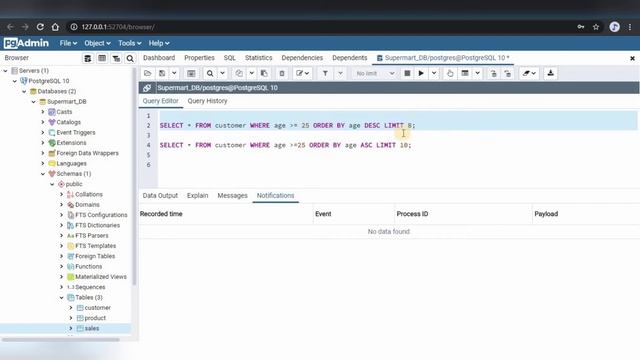Open the Clear eraser dropdown
Screen dimensions: 640x360
(x=529, y=73)
